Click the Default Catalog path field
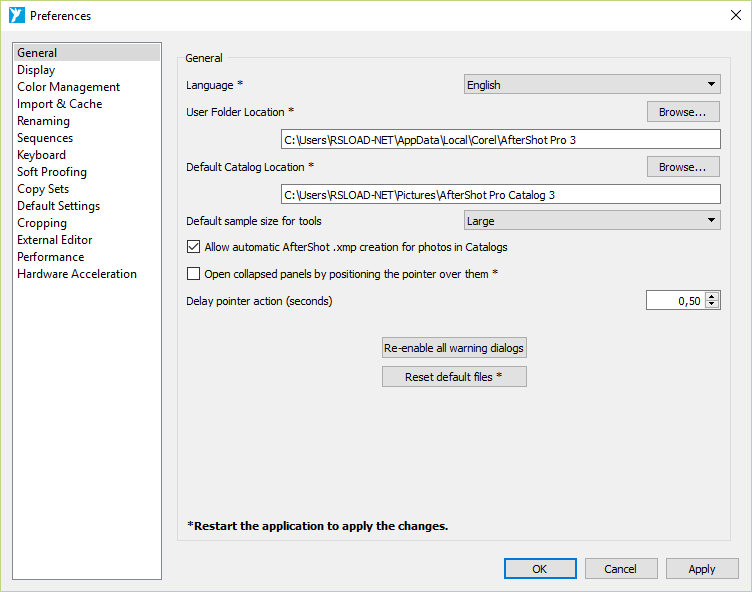The width and height of the screenshot is (752, 592). [500, 195]
